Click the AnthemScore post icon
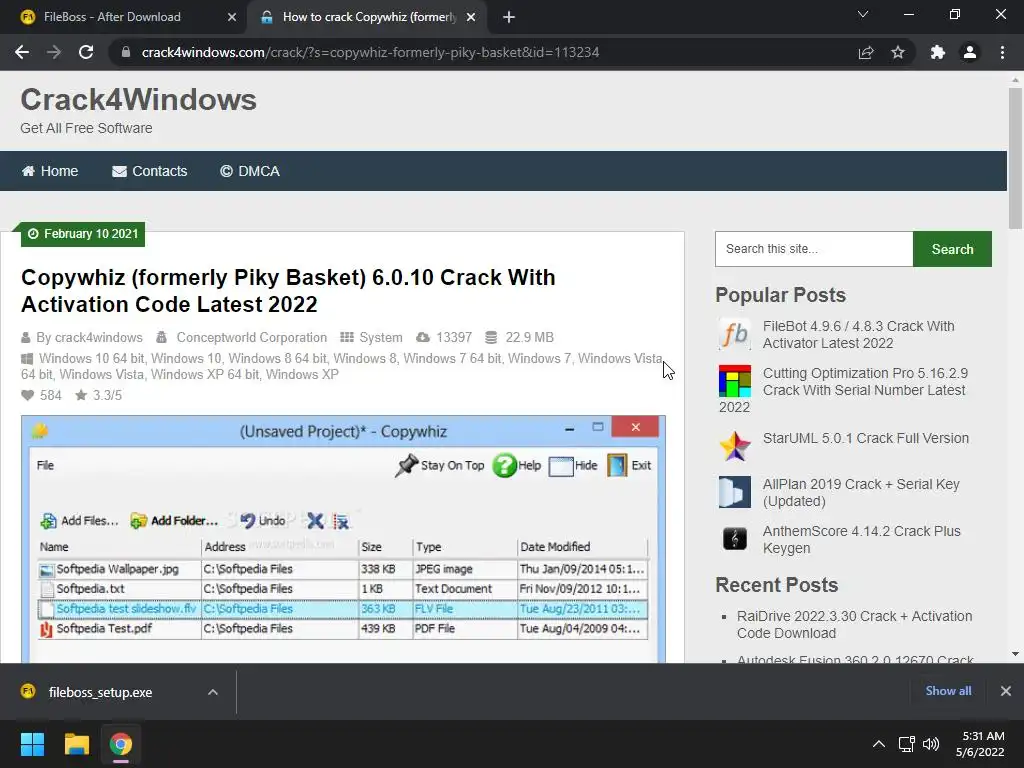 point(735,539)
